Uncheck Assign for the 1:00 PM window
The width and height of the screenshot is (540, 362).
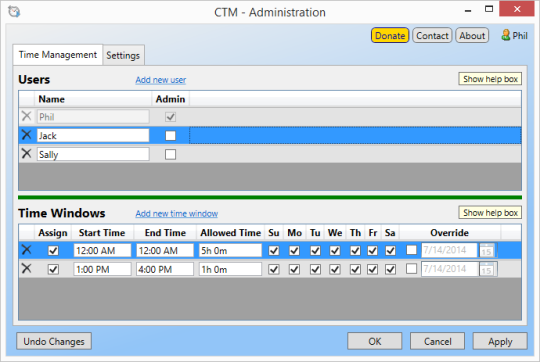[x=53, y=269]
